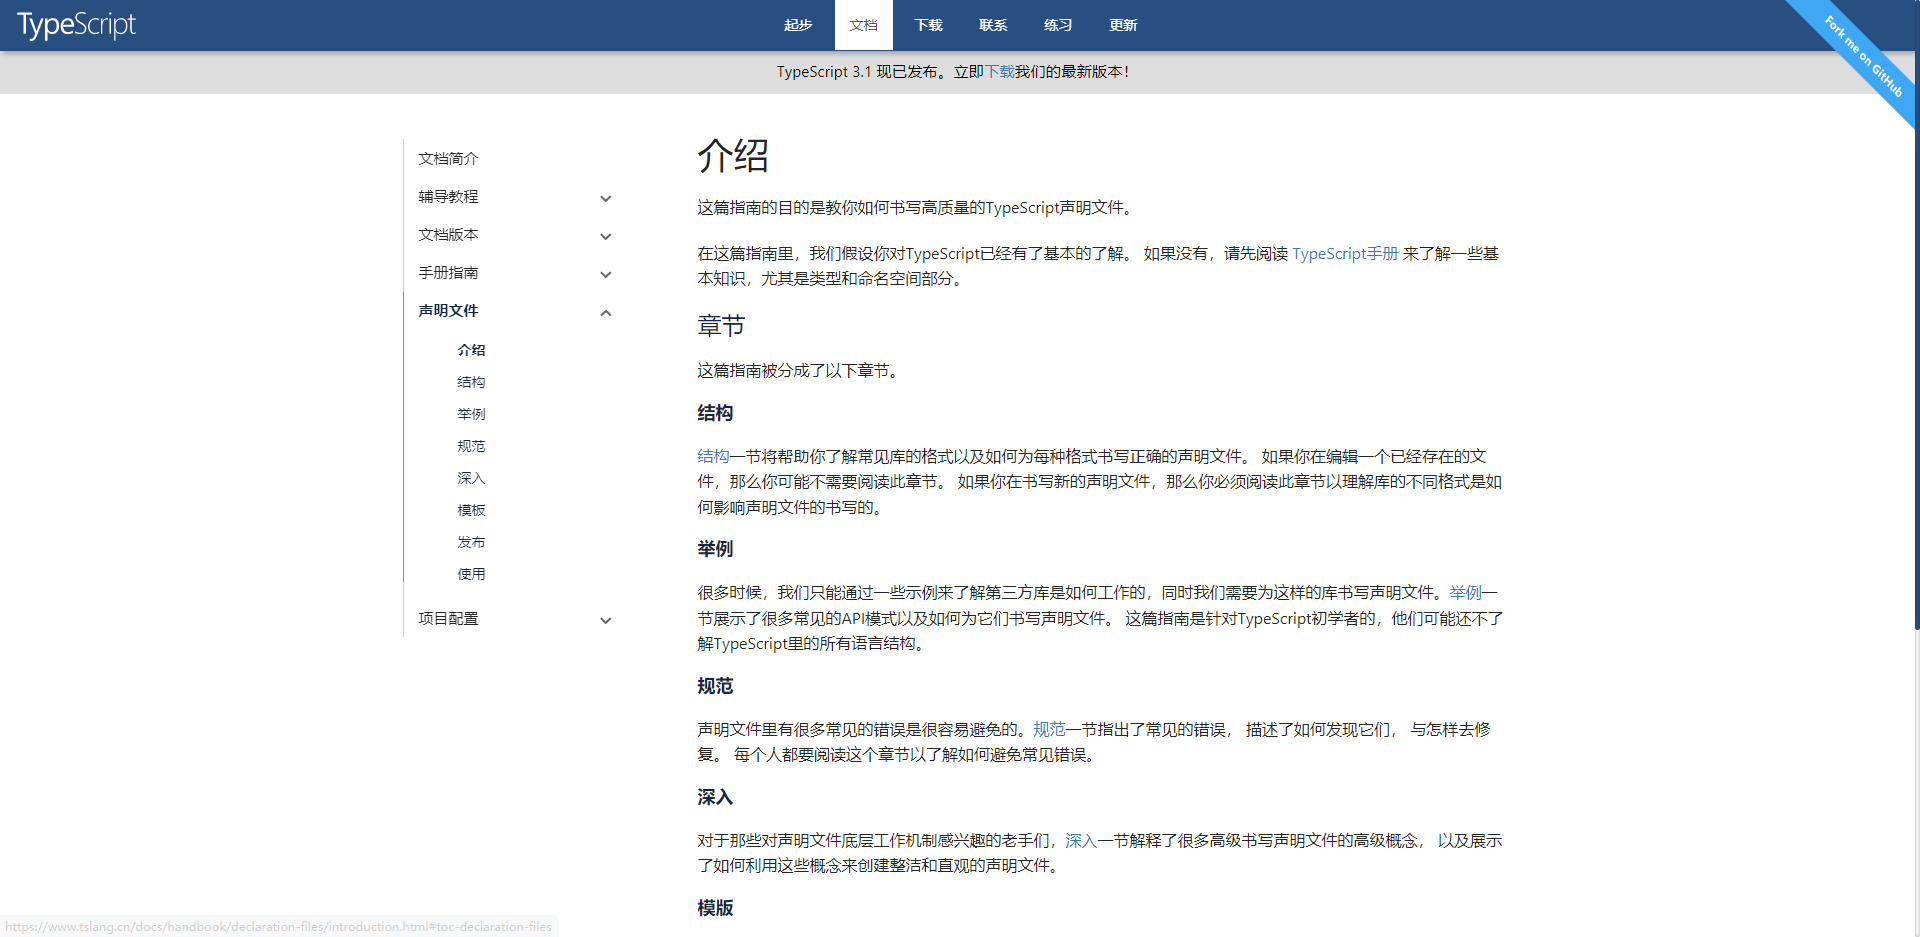Viewport: 1920px width, 937px height.
Task: Click the 模版 bold section heading
Action: (x=715, y=908)
